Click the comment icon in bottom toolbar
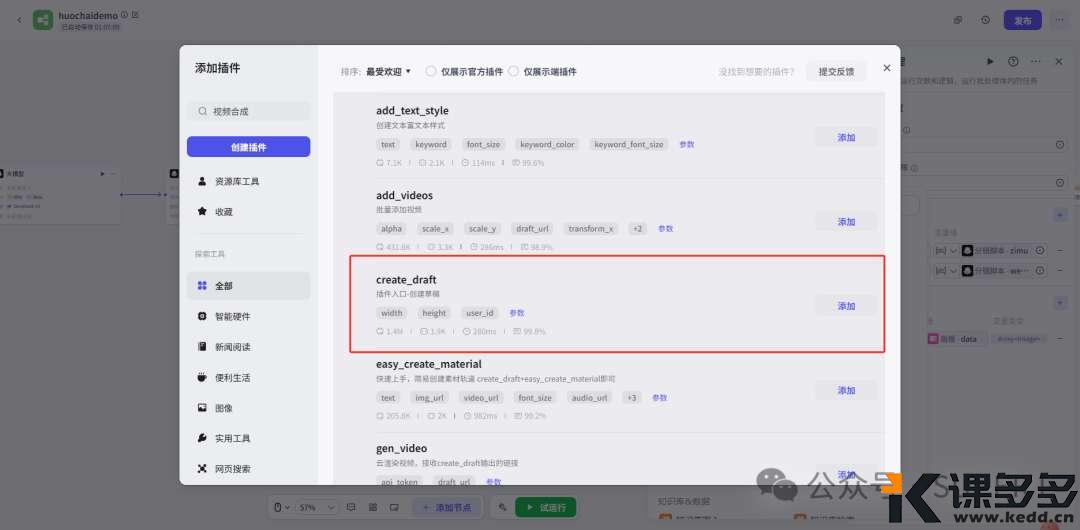The width and height of the screenshot is (1080, 530). pos(351,507)
